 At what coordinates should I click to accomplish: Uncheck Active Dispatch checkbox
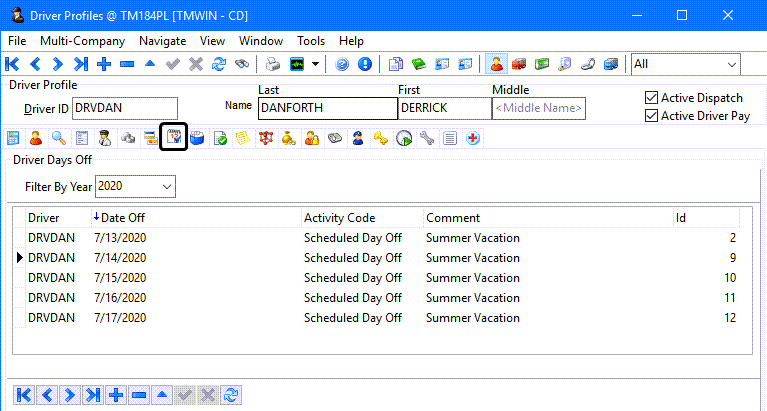point(652,98)
